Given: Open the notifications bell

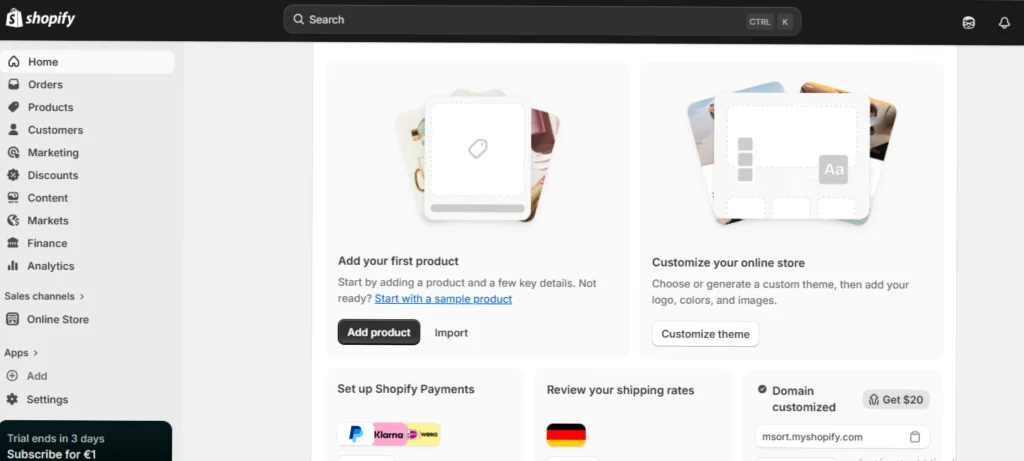Looking at the screenshot, I should pyautogui.click(x=1004, y=22).
